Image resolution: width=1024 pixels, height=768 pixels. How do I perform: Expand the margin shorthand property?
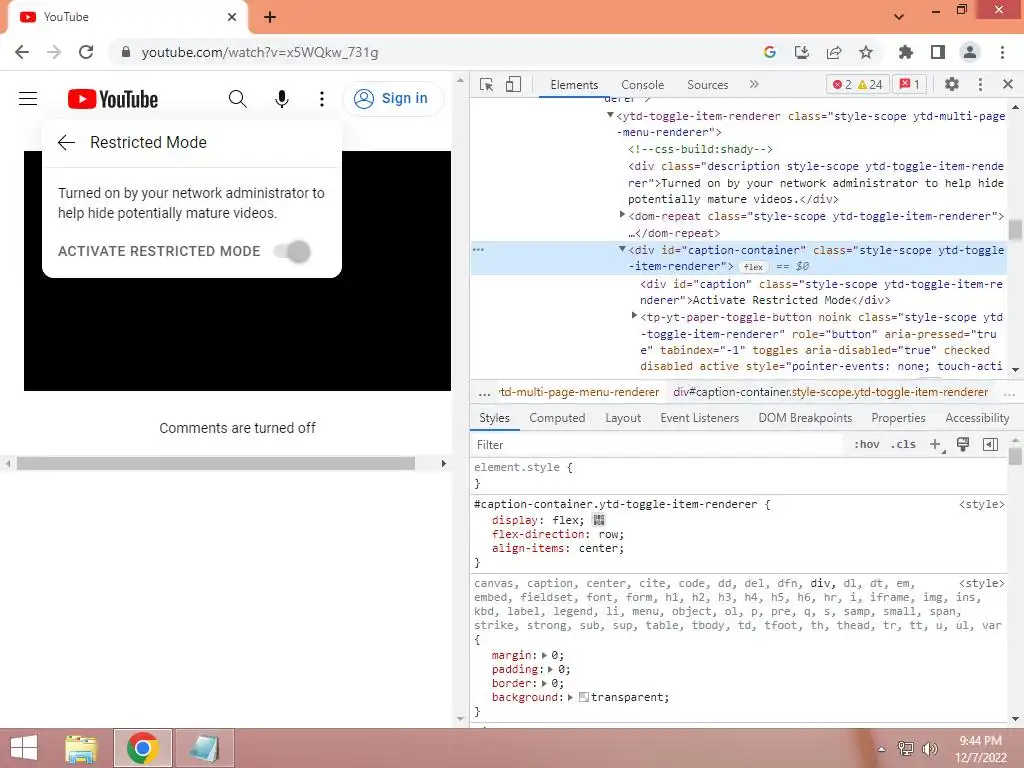[545, 655]
